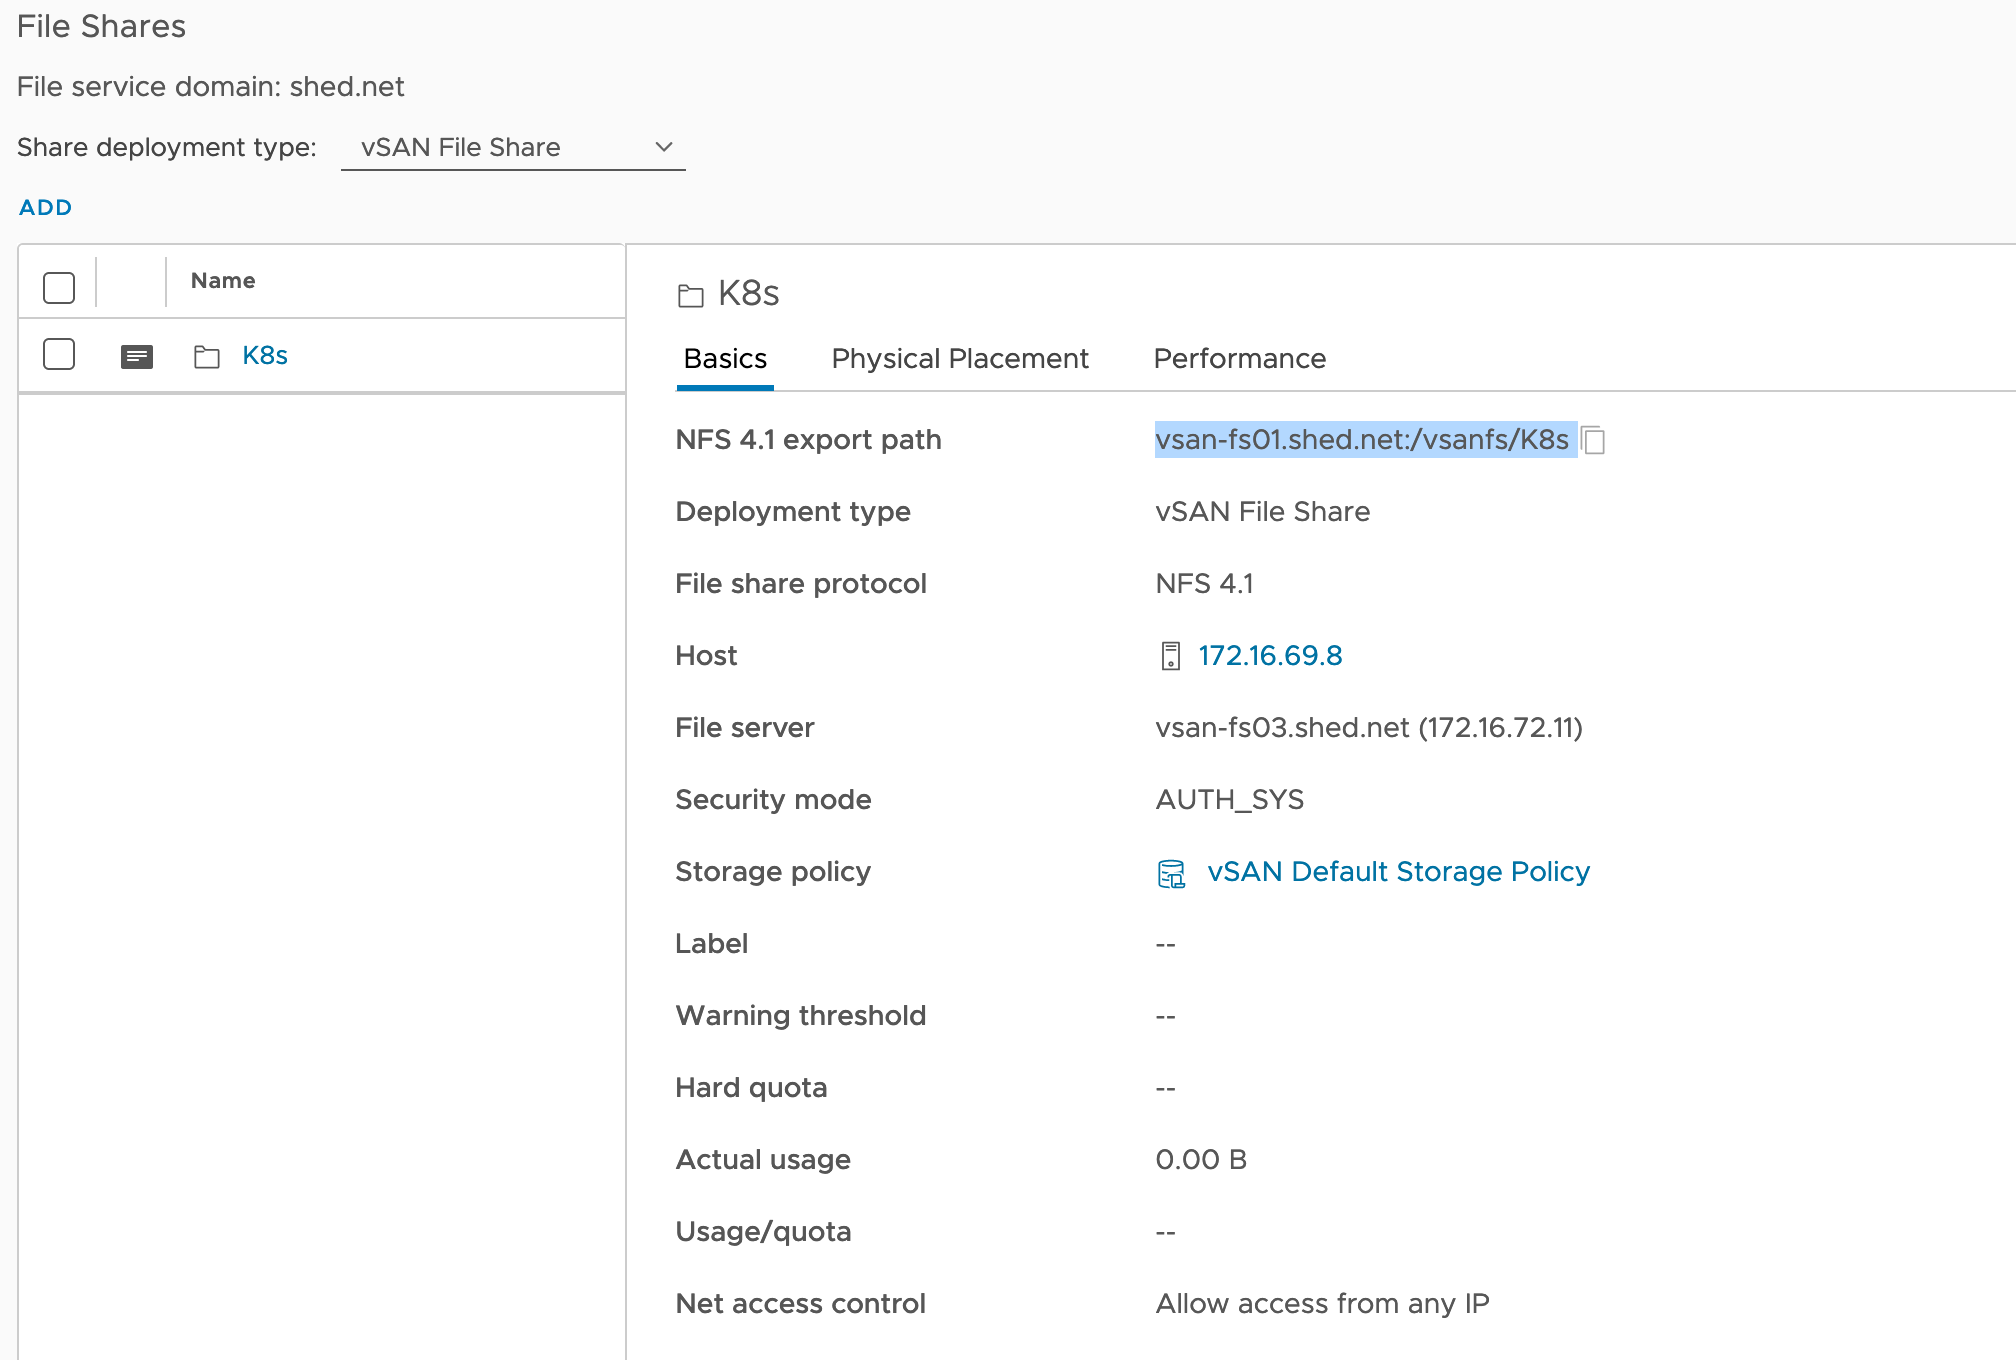Click the folder icon beside K8s heading
2016x1360 pixels.
coord(690,295)
